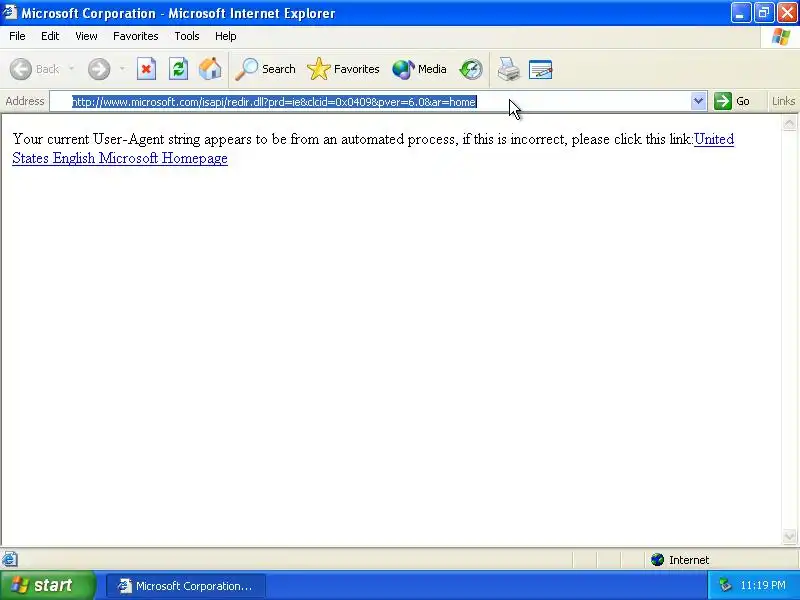Open the Favorites menu in menu bar
Image resolution: width=800 pixels, height=600 pixels.
pos(136,36)
